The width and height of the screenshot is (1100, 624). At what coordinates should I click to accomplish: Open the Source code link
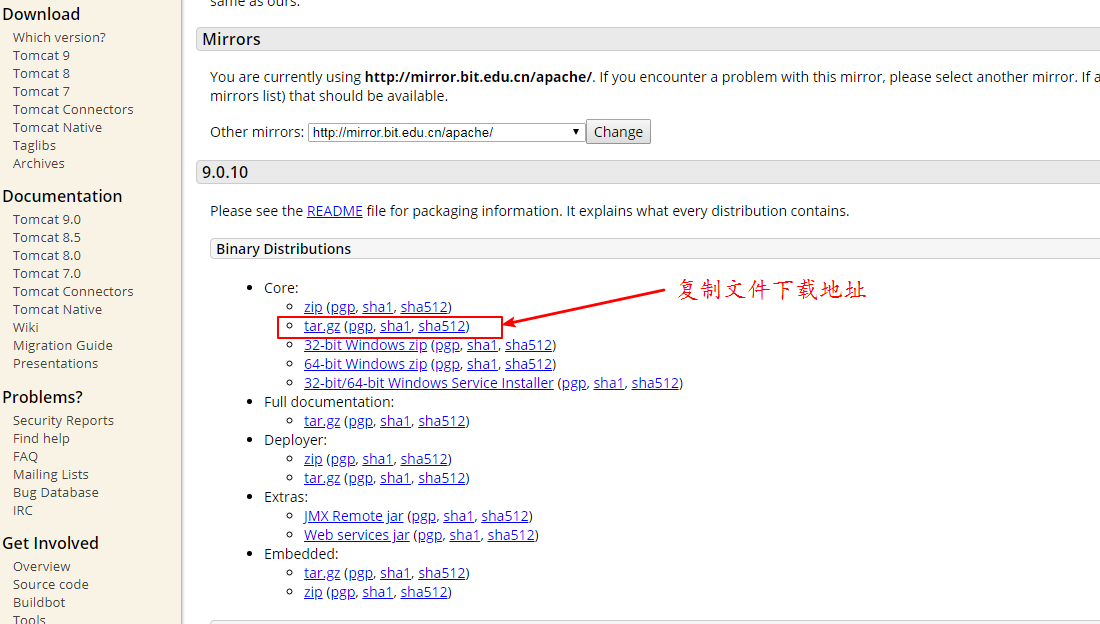click(51, 585)
